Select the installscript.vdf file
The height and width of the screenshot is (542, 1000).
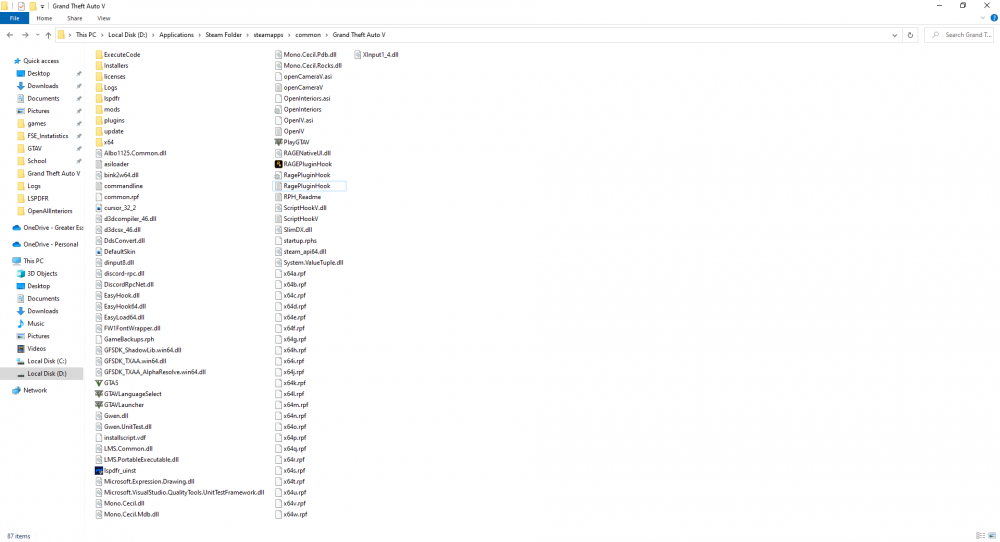click(x=124, y=438)
